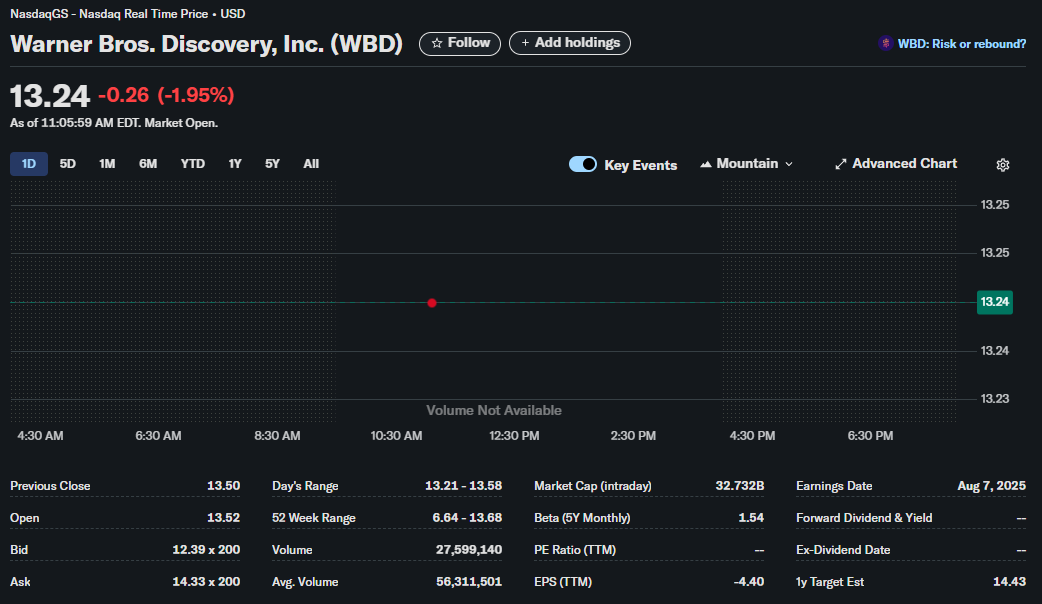1042x604 pixels.
Task: Click the large 13.24 price quote
Action: 50,96
